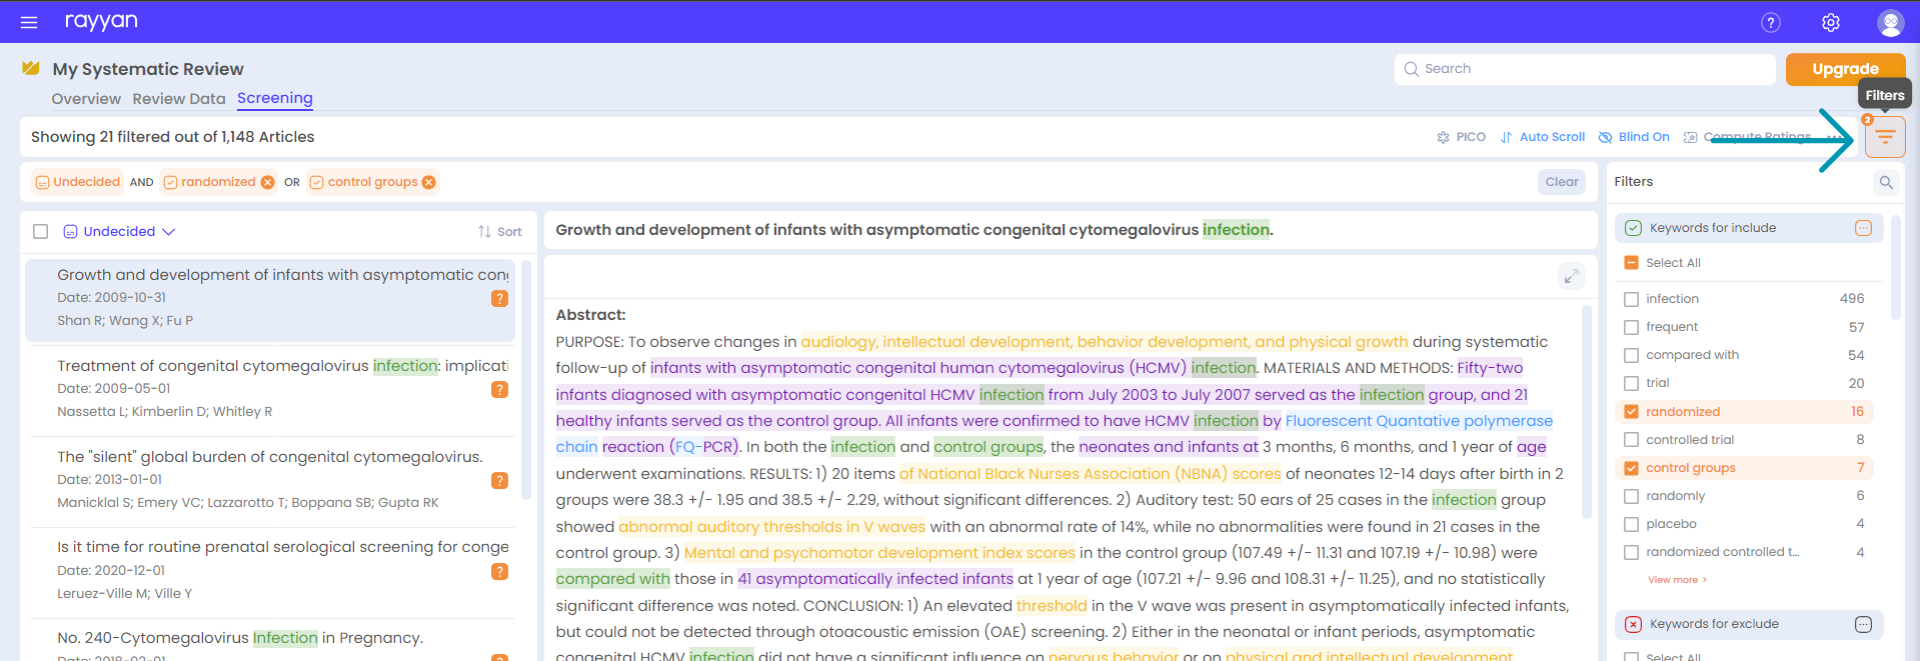Click the search icon in Filters panel

pos(1885,182)
